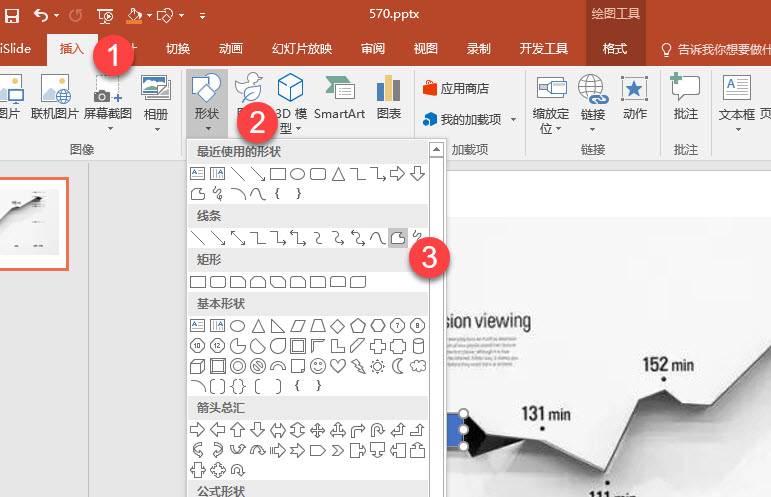Undo the last action
The width and height of the screenshot is (771, 497).
pos(41,16)
